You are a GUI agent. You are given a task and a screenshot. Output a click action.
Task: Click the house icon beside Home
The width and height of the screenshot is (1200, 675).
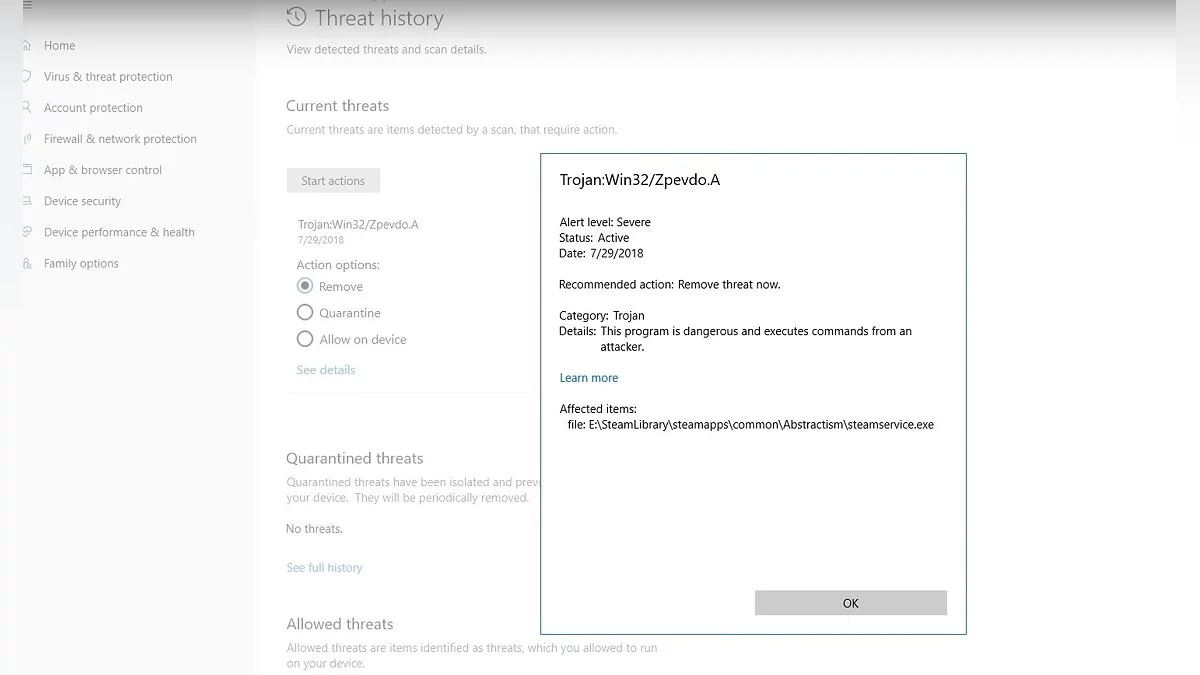point(27,46)
